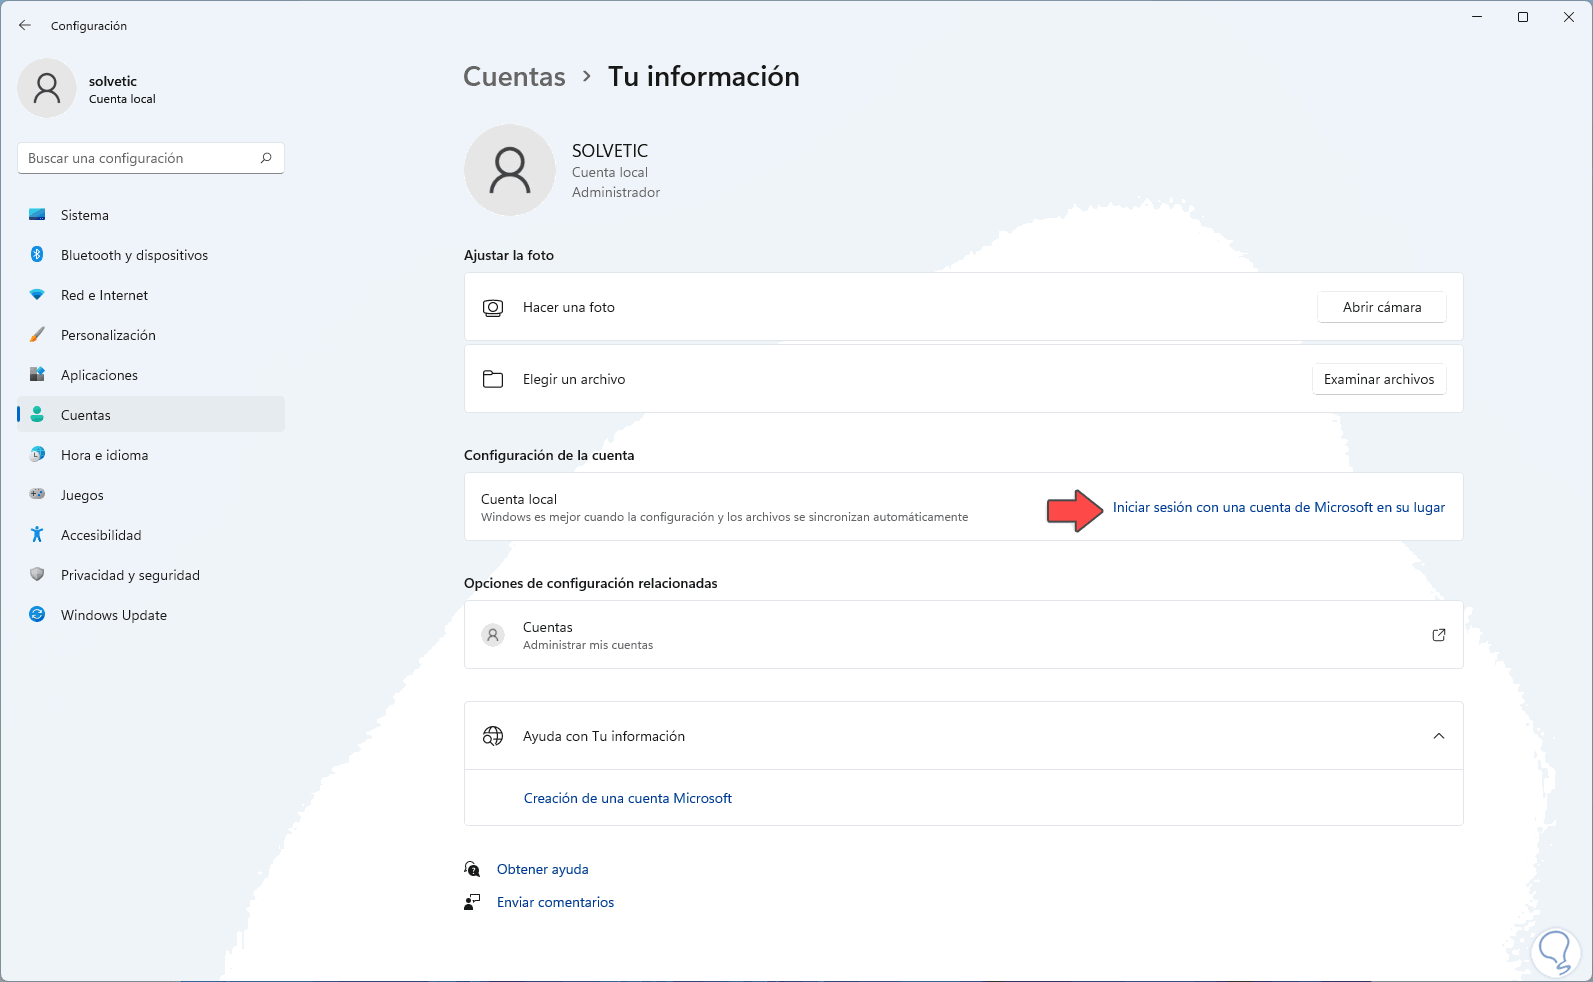Click the Bluetooth y dispositivos icon
1593x982 pixels.
tap(37, 255)
